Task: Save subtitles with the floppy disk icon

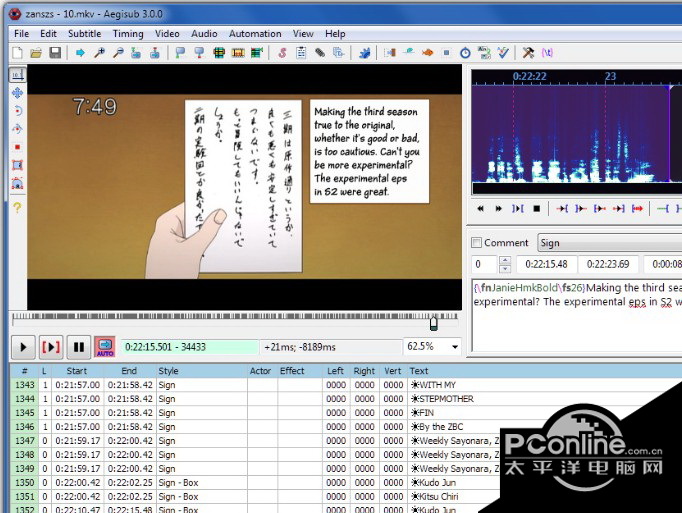Action: 55,53
